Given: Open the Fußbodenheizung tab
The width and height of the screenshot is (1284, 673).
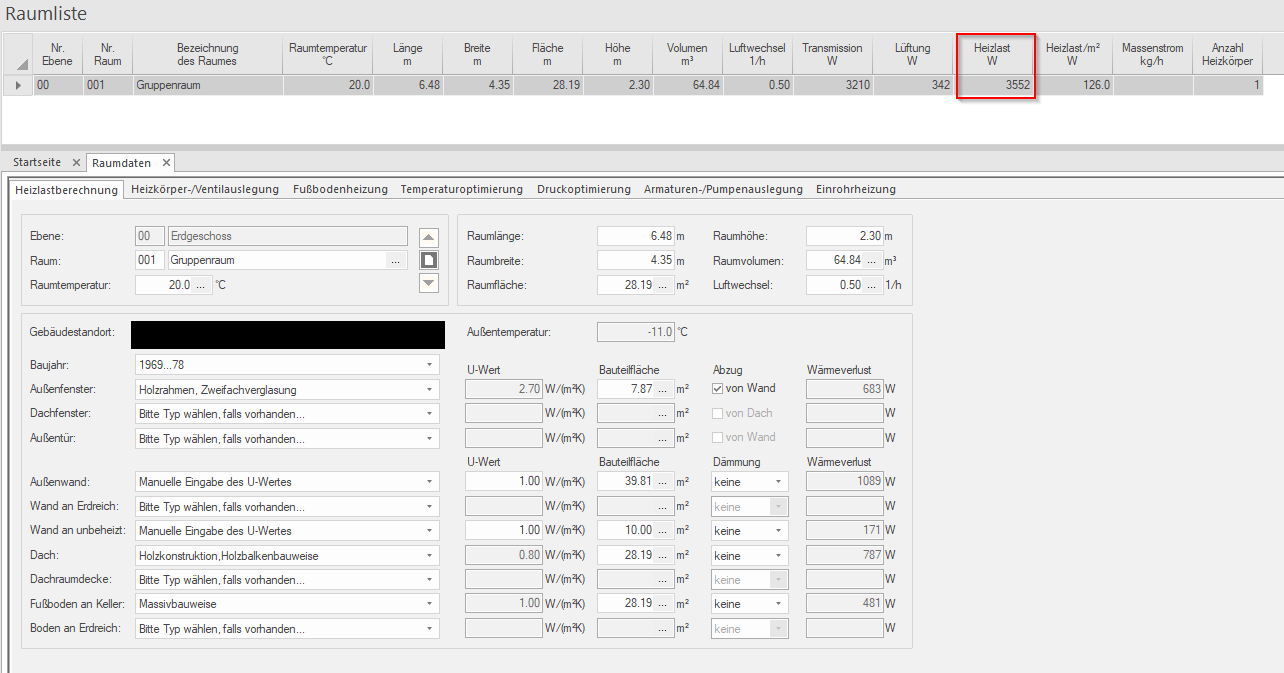Looking at the screenshot, I should click(342, 189).
